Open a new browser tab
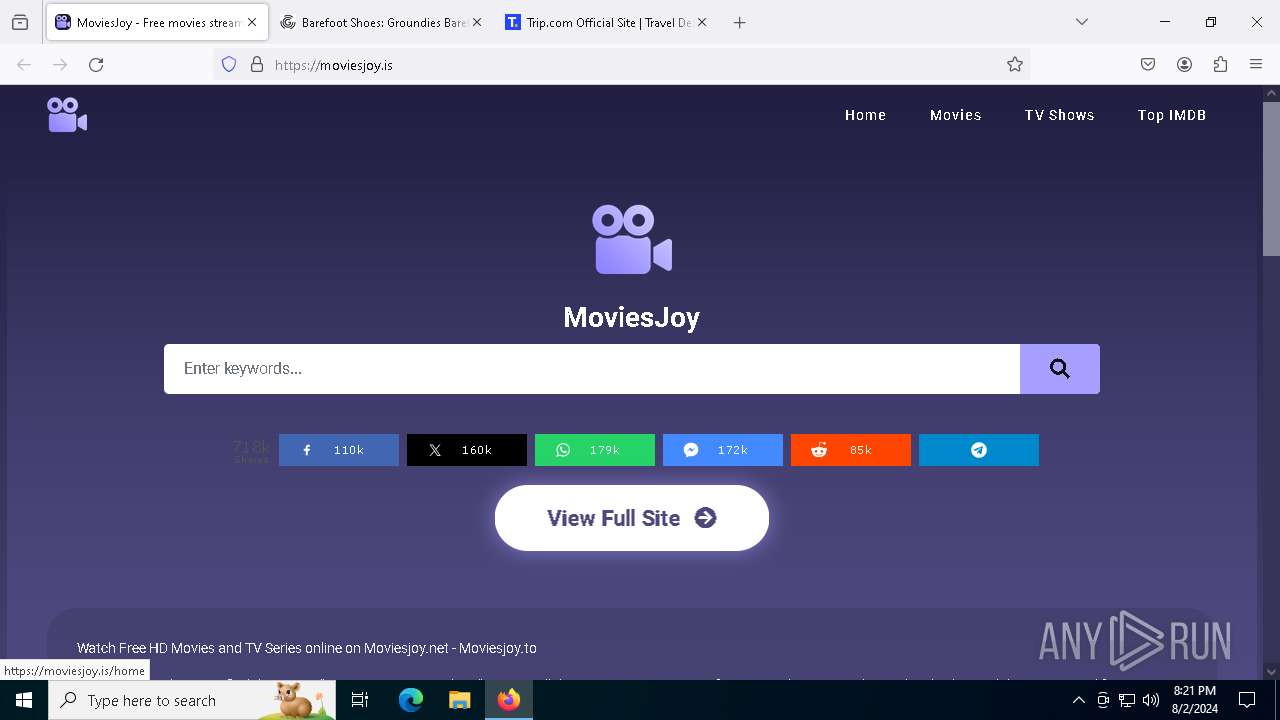1280x720 pixels. (x=740, y=22)
